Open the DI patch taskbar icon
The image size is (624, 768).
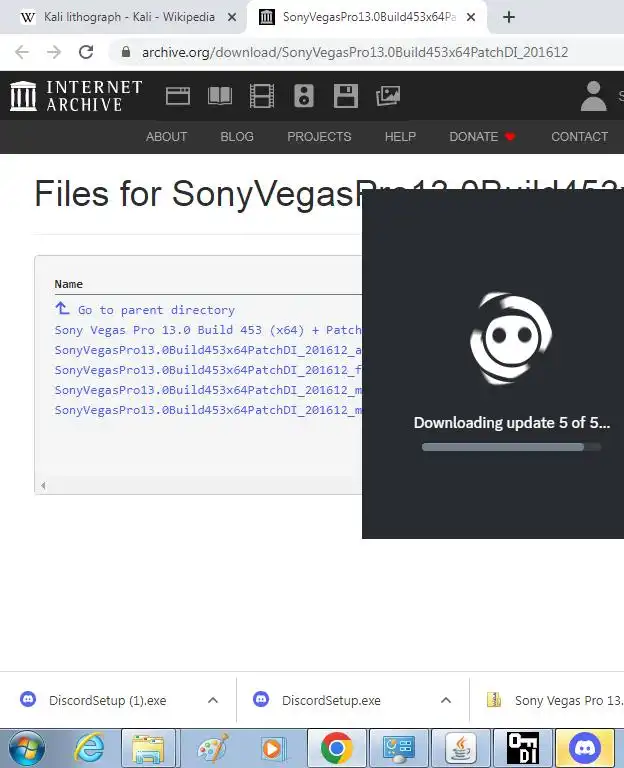pyautogui.click(x=523, y=749)
